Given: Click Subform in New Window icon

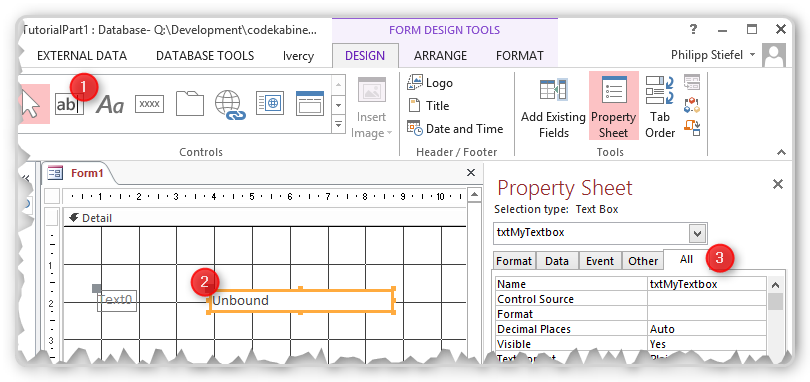Looking at the screenshot, I should coord(692,82).
